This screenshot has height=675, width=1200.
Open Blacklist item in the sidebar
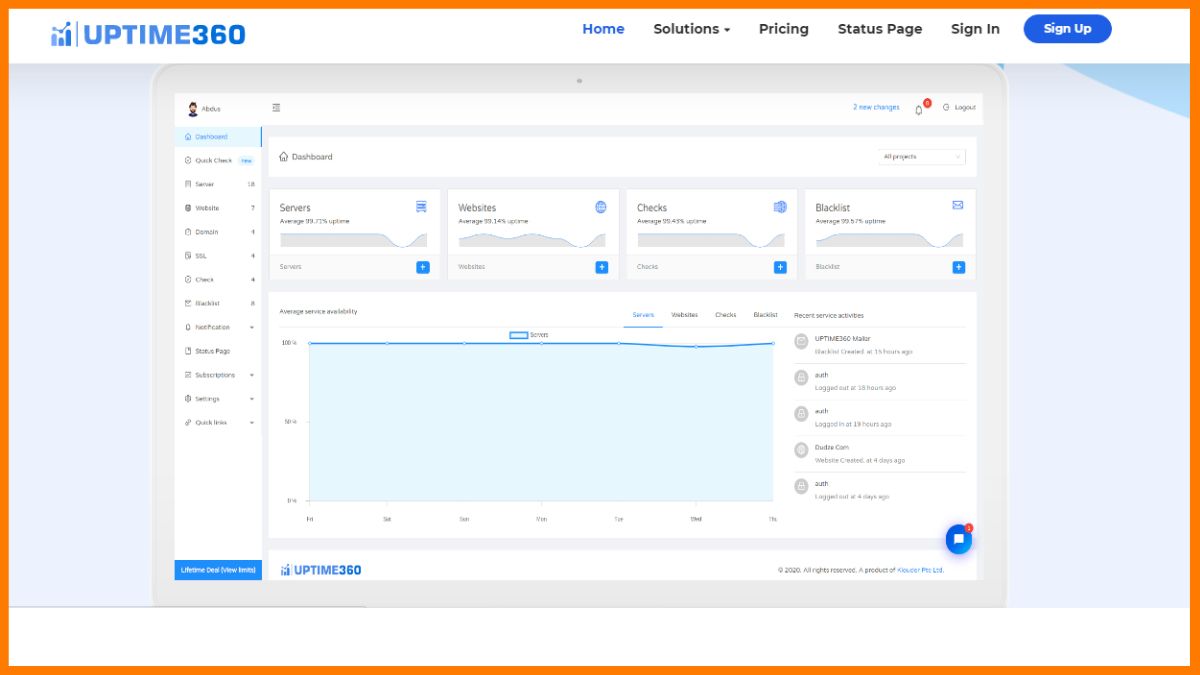tap(218, 303)
